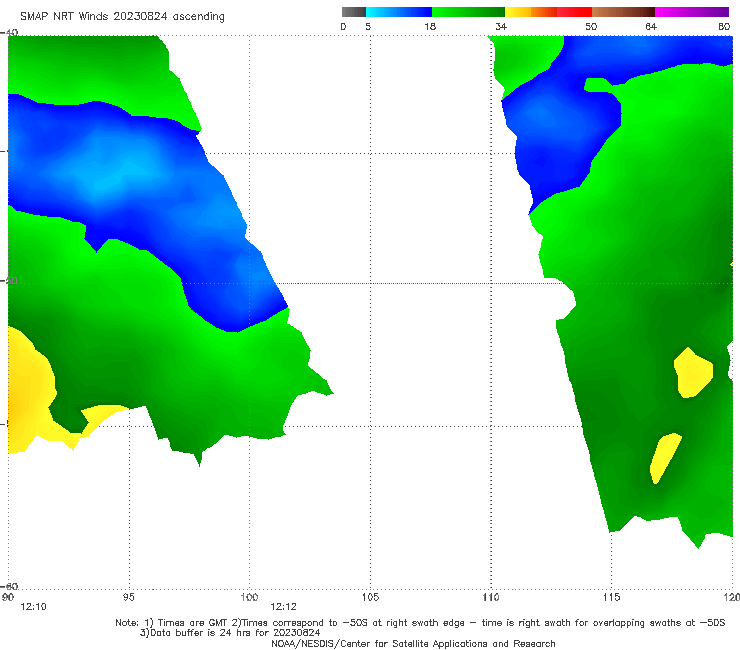The width and height of the screenshot is (740, 650).
Task: Click the yellow-orange segment of the color bar
Action: coord(531,12)
